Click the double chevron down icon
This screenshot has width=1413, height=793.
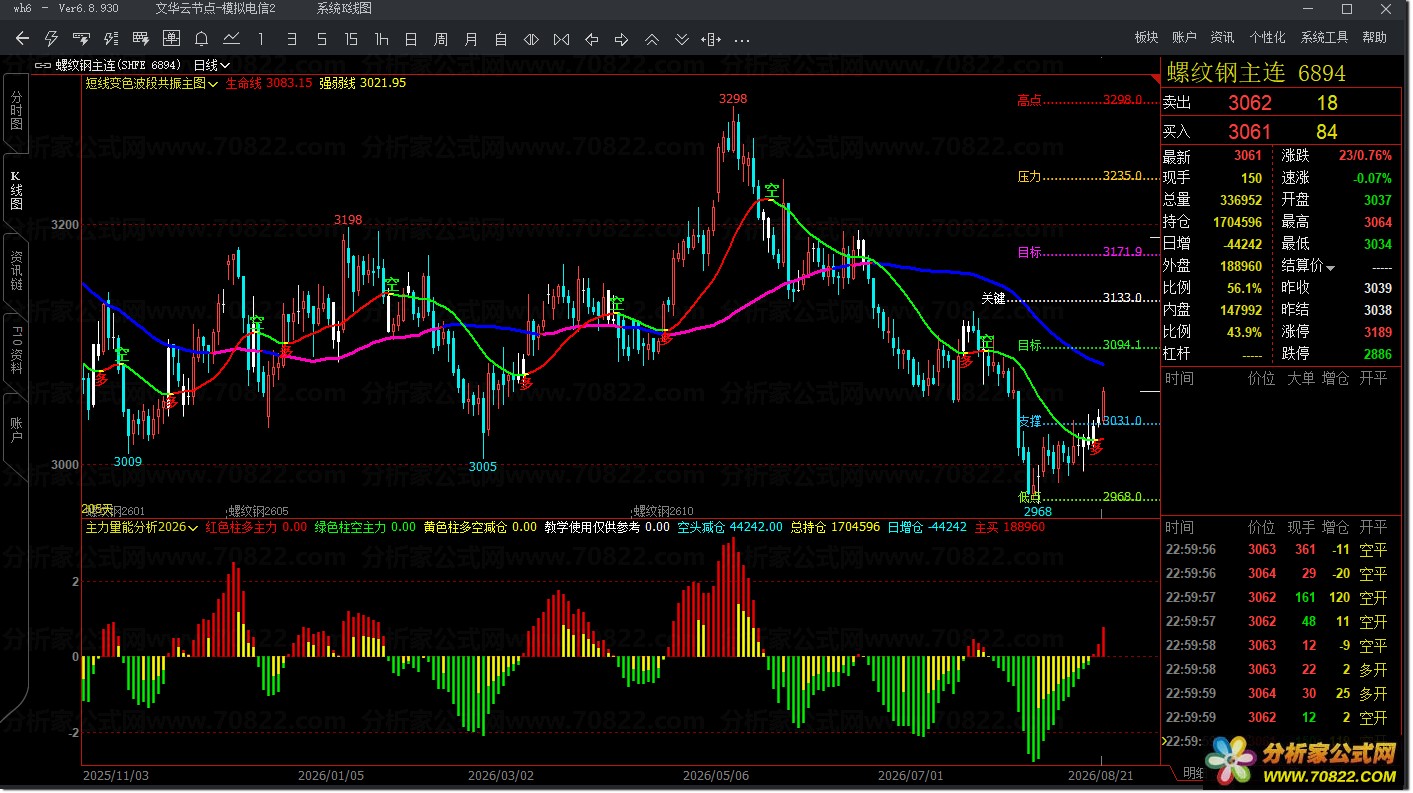pos(681,39)
